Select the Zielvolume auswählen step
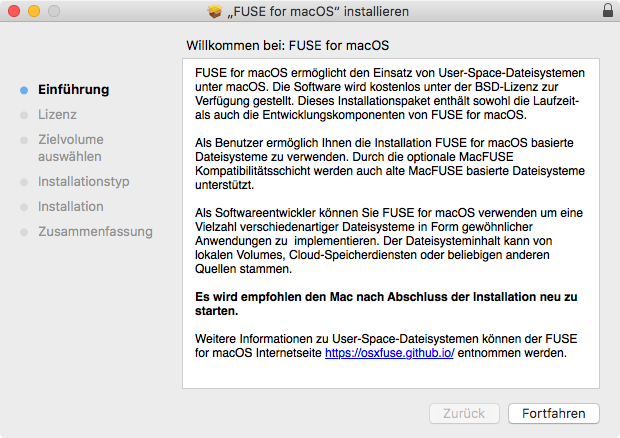620x438 pixels. [x=71, y=148]
